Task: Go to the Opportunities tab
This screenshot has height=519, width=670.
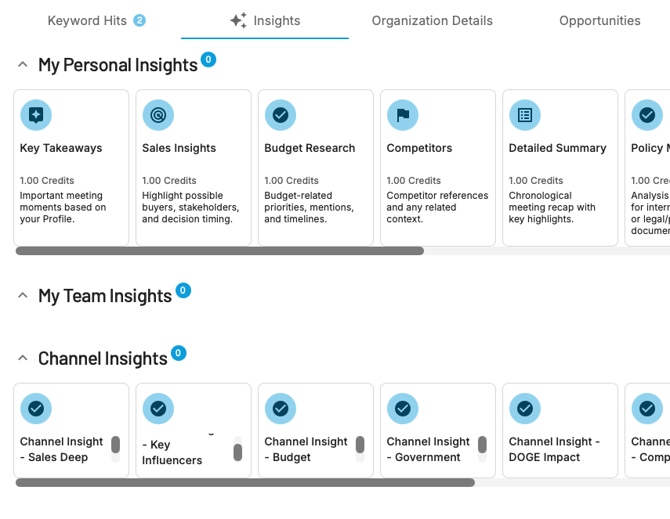Action: [599, 20]
